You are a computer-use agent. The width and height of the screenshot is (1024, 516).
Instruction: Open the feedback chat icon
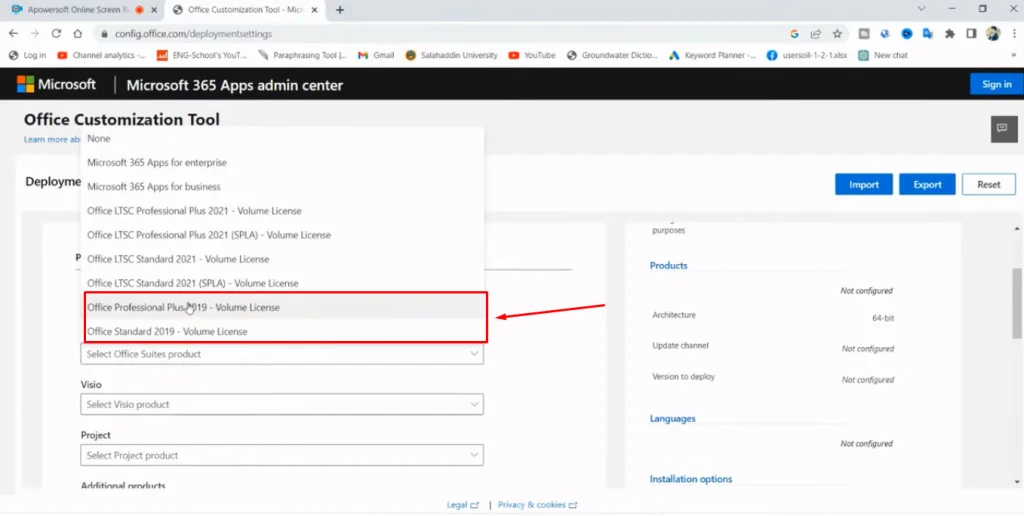1004,129
